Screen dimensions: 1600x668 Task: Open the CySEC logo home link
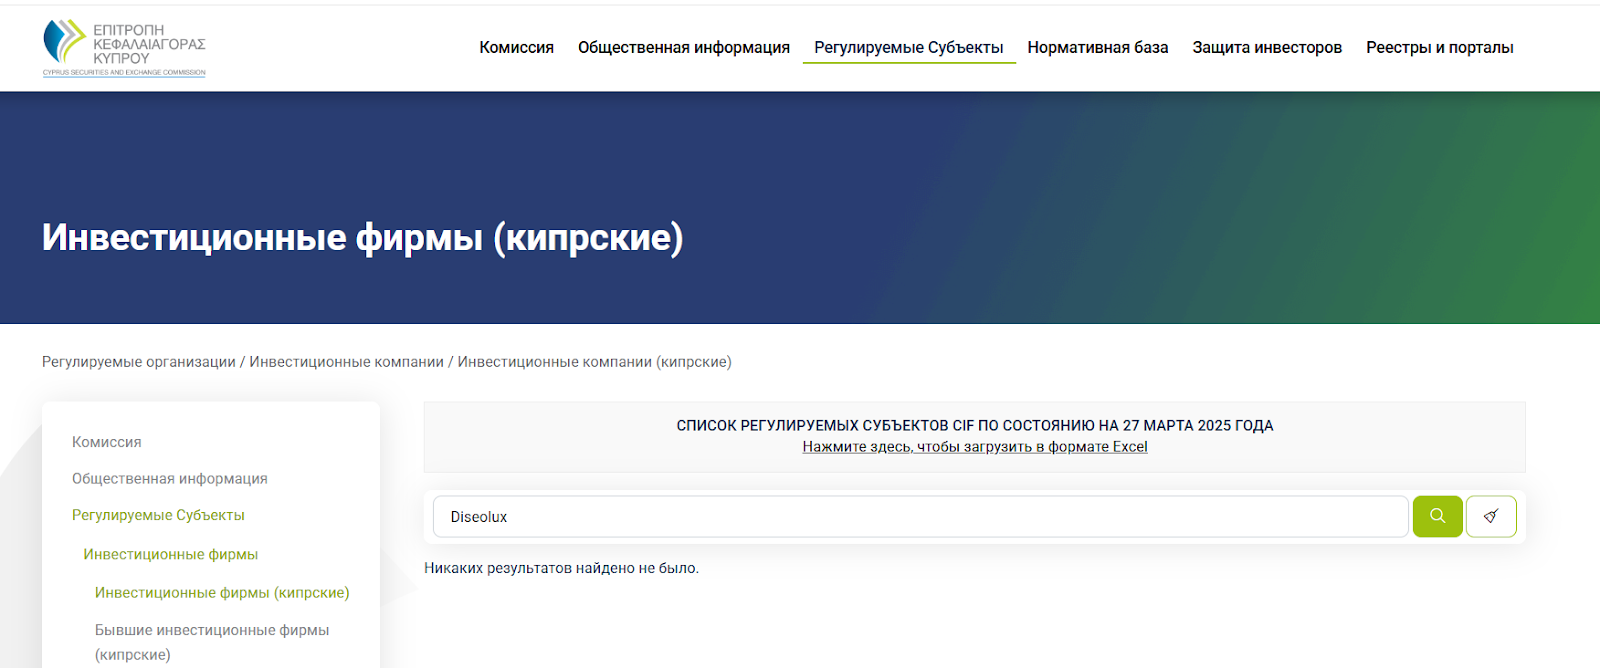(124, 48)
